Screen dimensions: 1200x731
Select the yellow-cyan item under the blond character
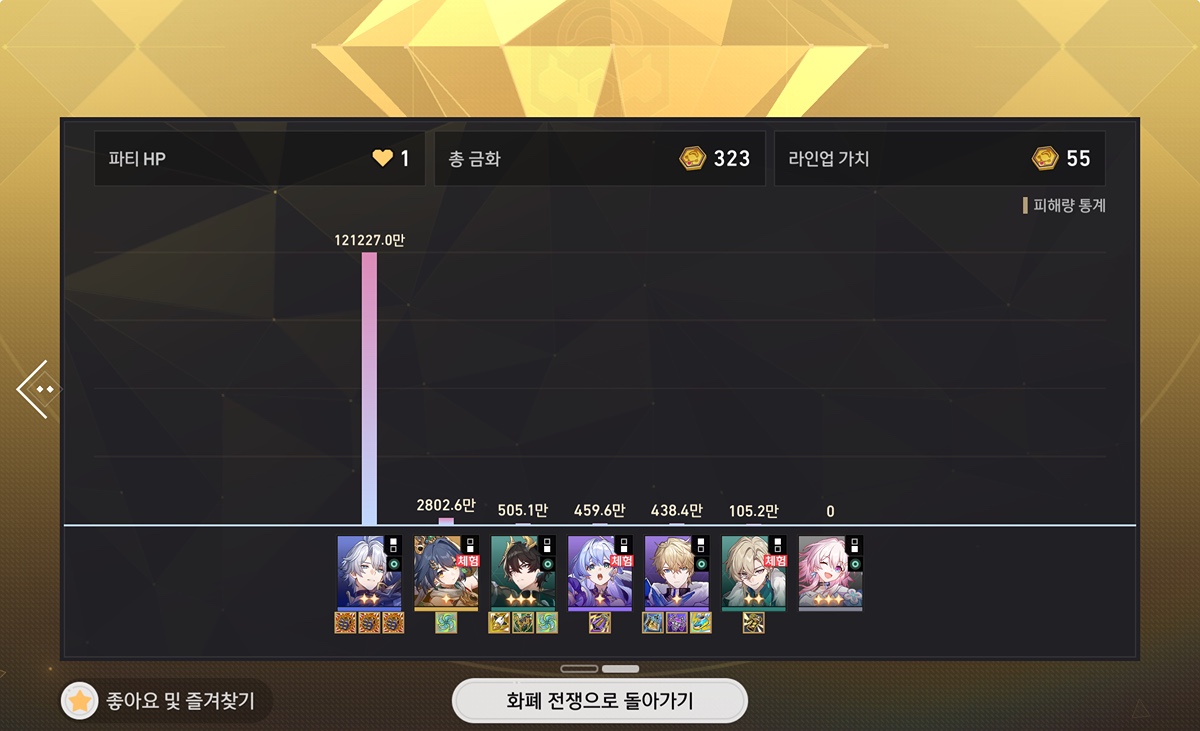[x=701, y=623]
